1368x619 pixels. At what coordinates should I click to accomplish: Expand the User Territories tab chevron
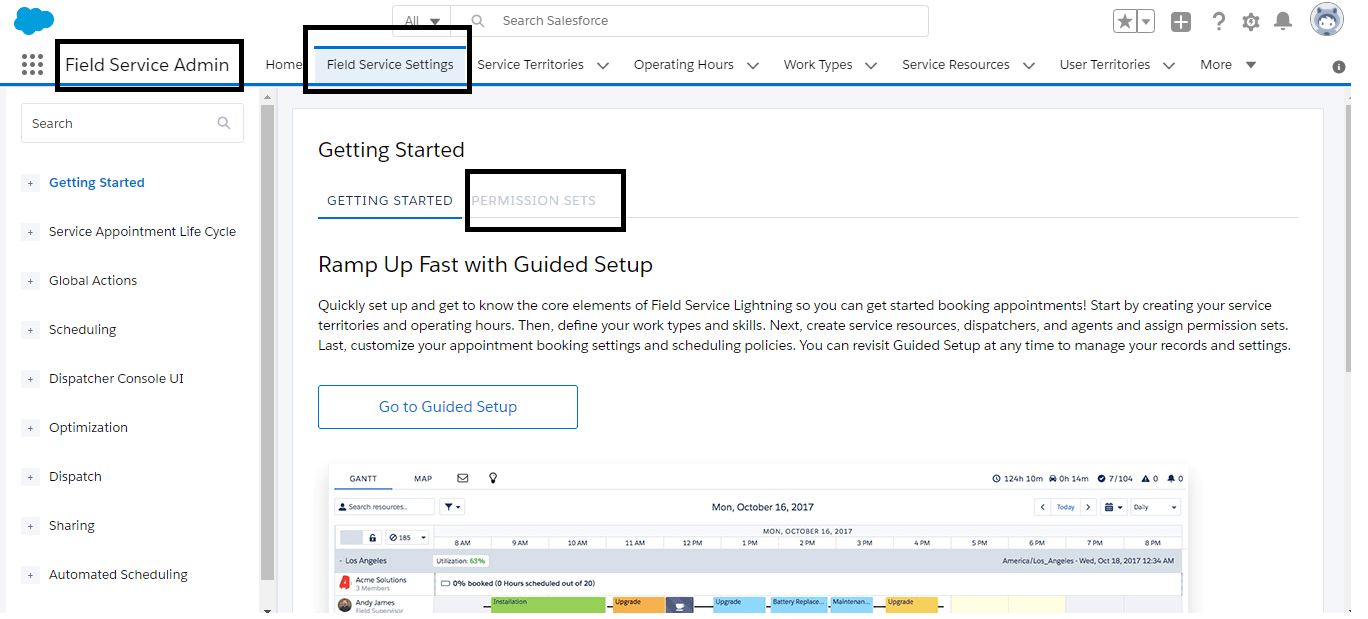(x=1169, y=65)
